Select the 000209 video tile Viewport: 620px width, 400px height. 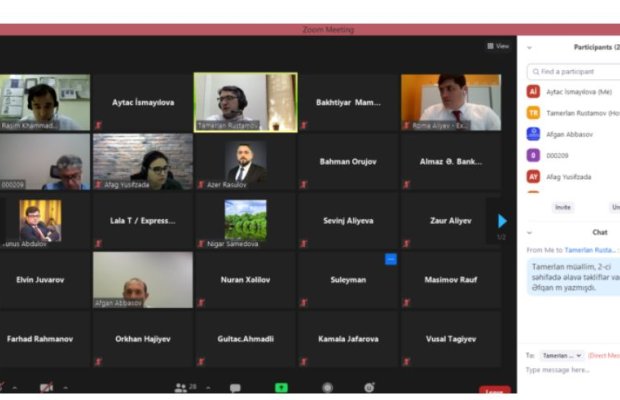pos(45,162)
